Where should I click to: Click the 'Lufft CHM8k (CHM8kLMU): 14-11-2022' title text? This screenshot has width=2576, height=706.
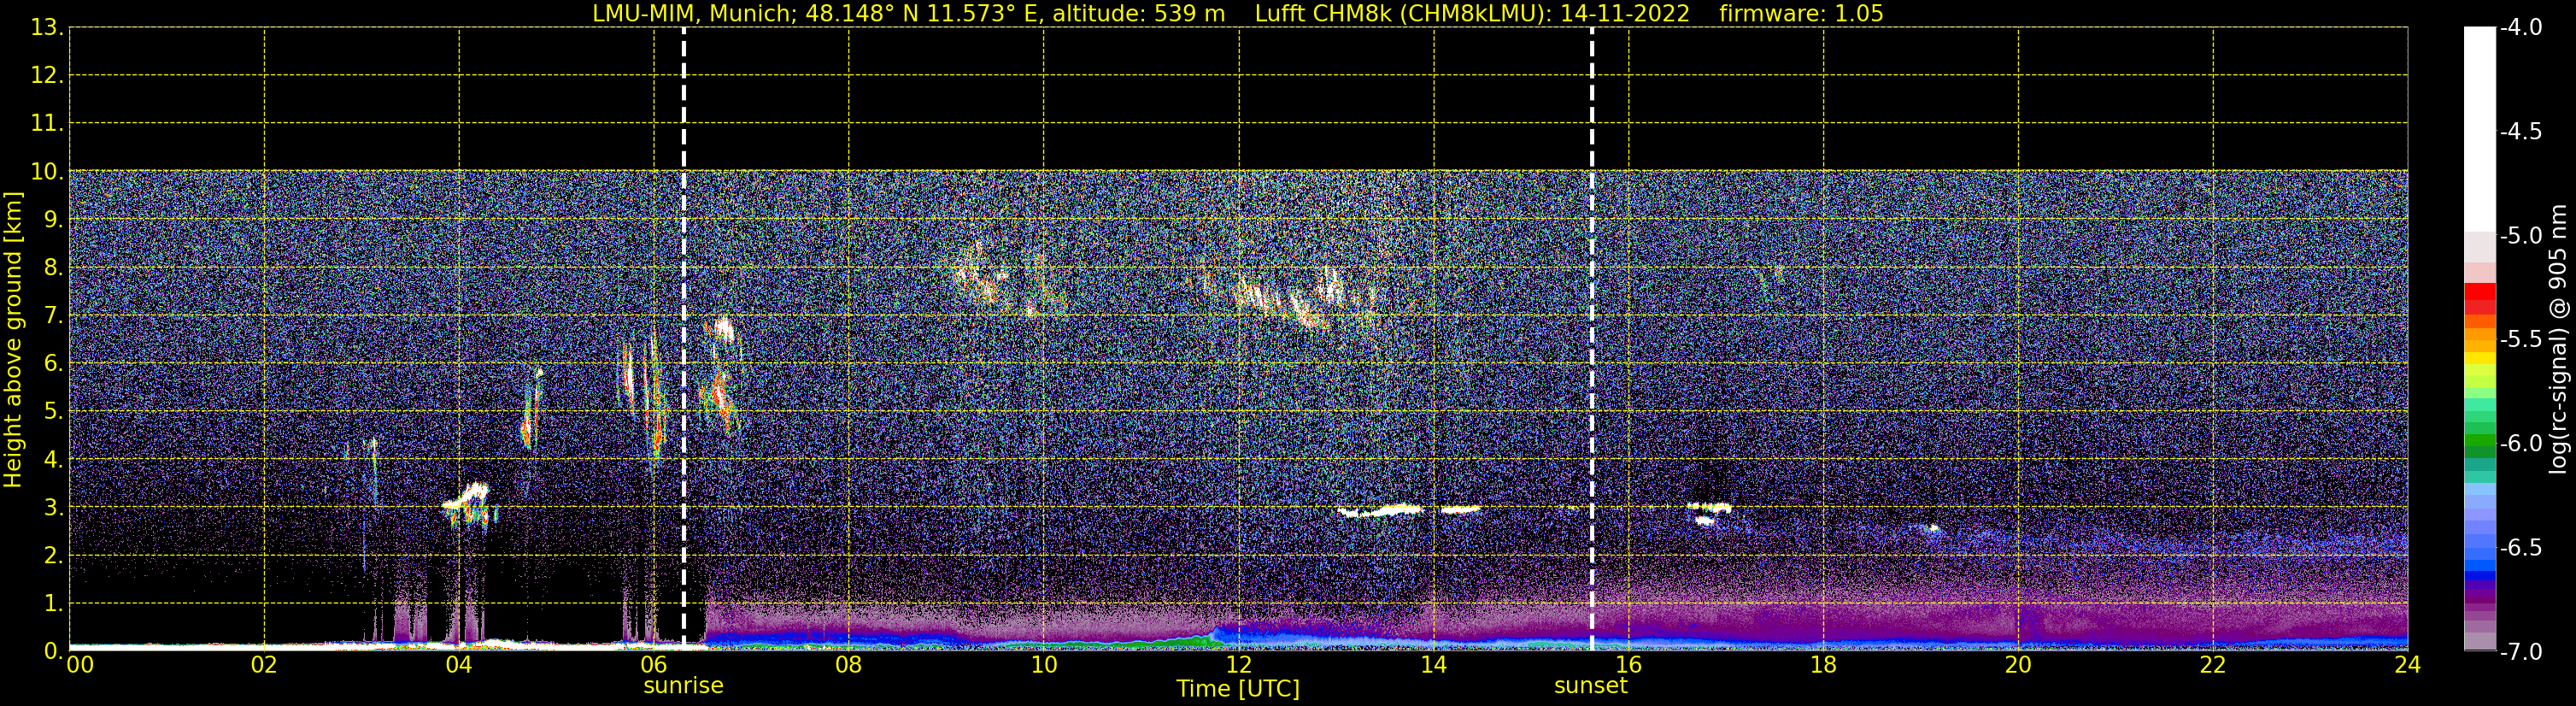[x=1472, y=13]
